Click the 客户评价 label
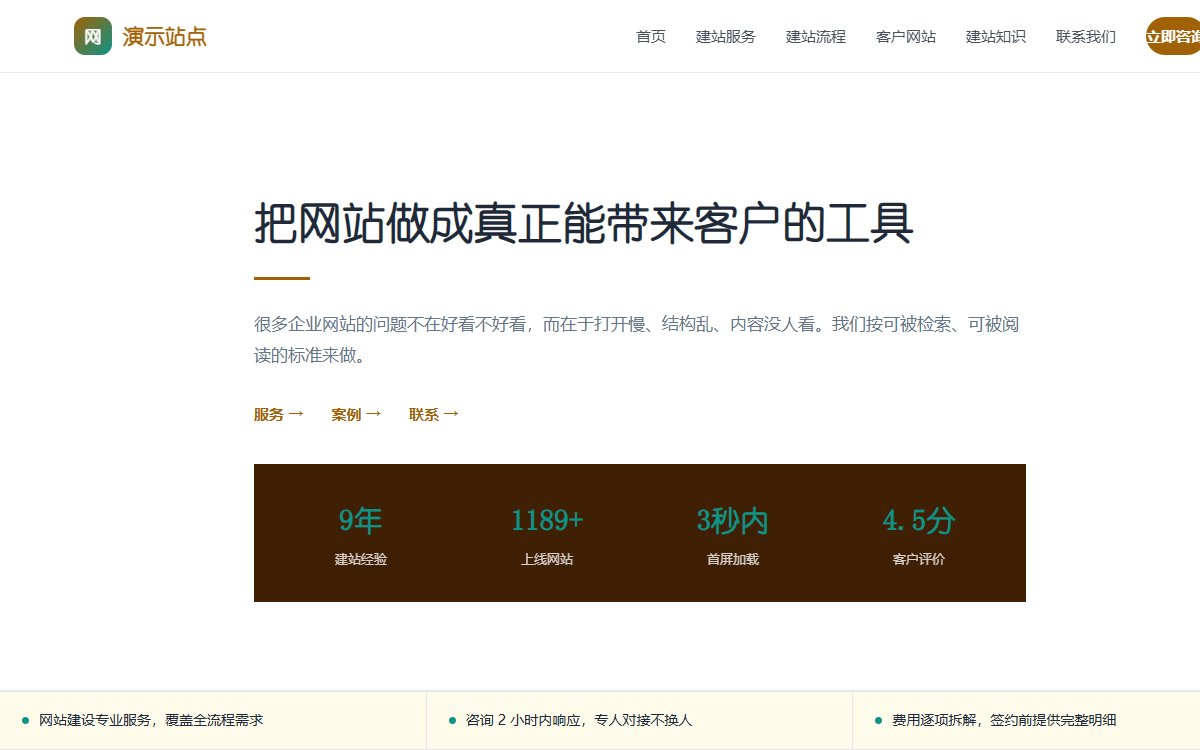Image resolution: width=1200 pixels, height=750 pixels. (919, 559)
